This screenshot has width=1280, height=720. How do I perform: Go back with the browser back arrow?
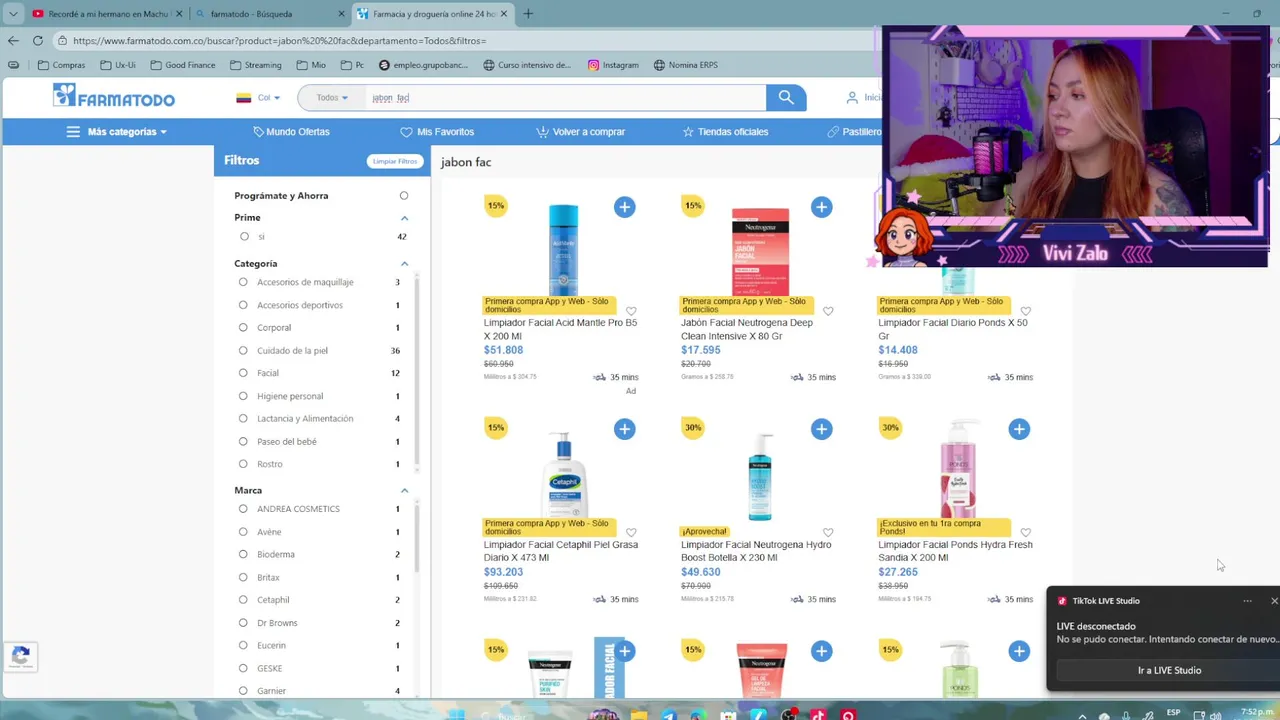tap(13, 40)
